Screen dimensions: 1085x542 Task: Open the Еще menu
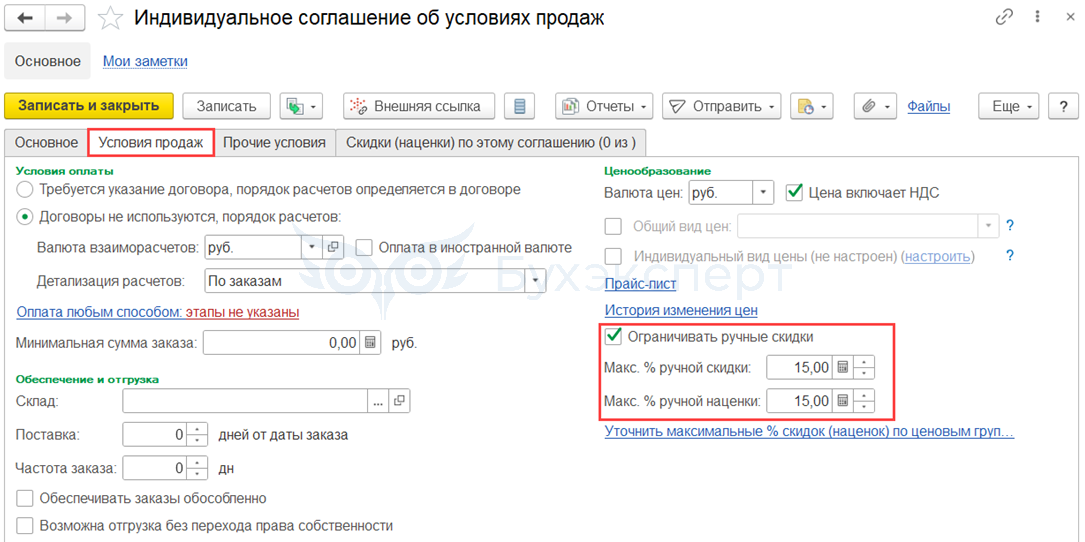1008,107
